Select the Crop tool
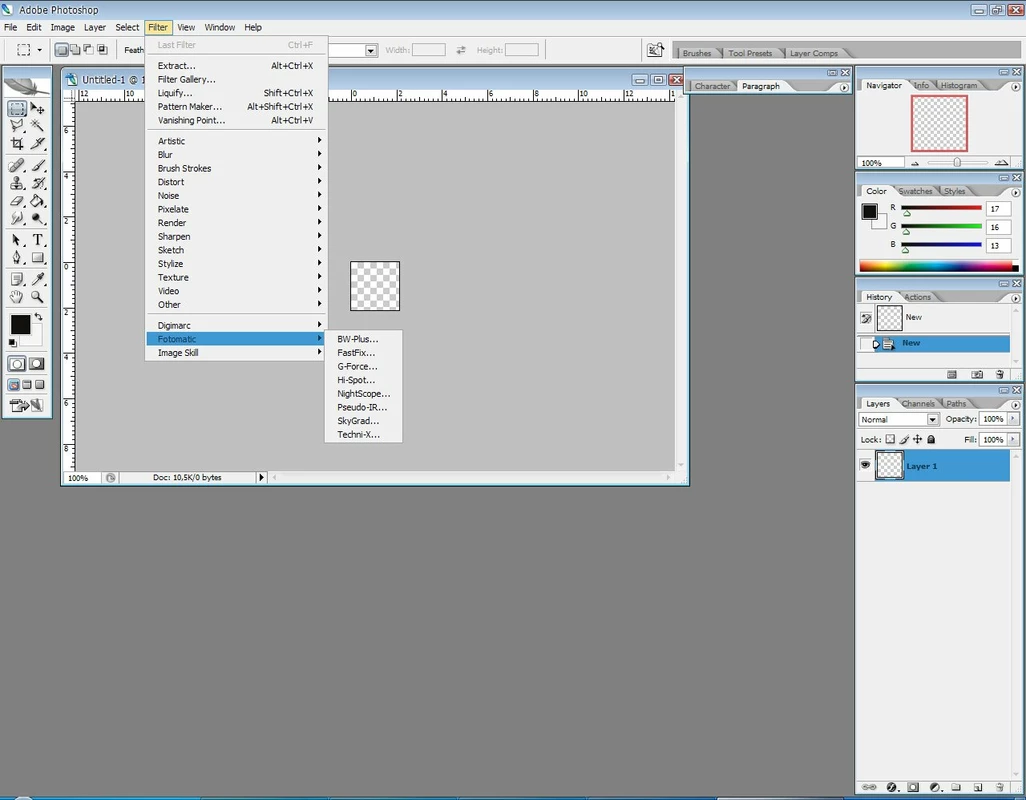 point(17,143)
